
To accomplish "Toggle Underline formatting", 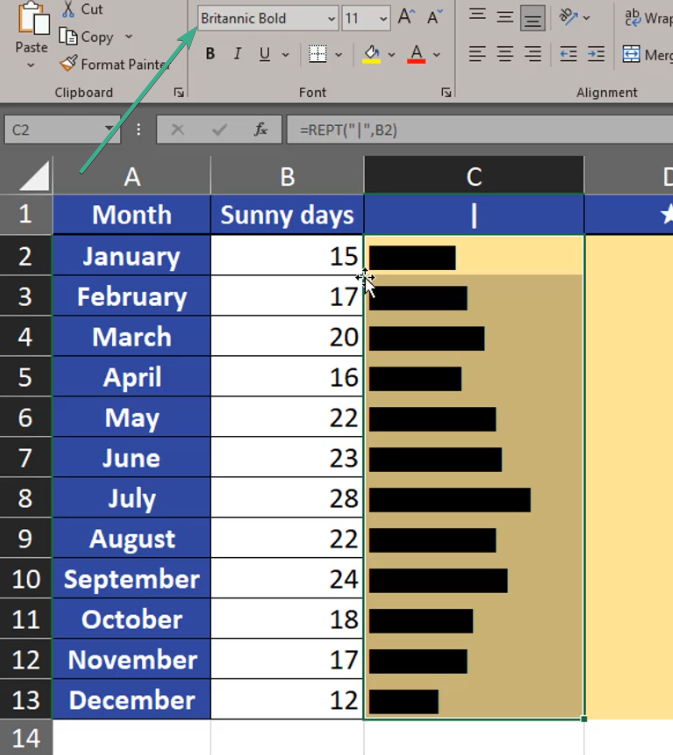I will click(264, 54).
